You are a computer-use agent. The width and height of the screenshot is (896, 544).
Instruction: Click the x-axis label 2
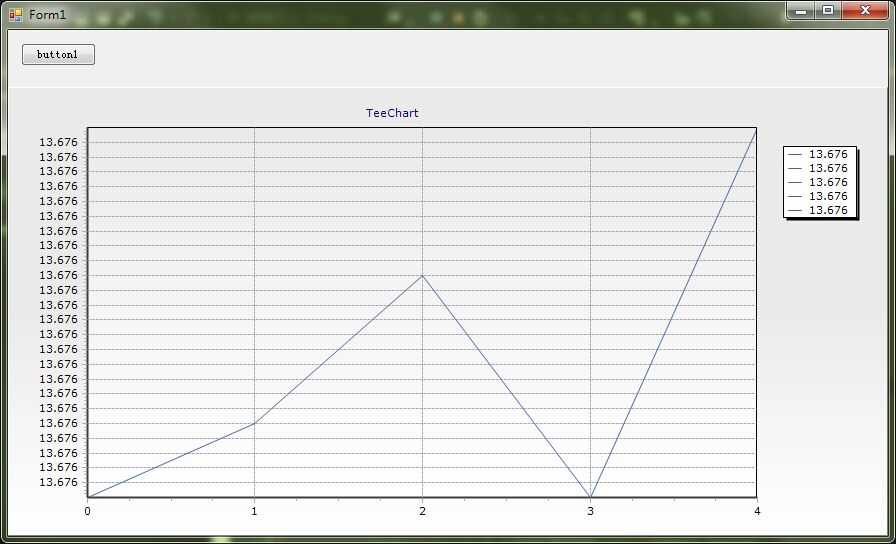click(422, 511)
